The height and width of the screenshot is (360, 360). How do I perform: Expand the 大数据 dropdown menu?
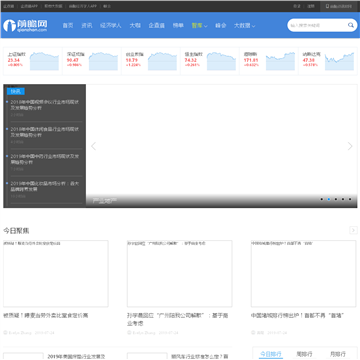[245, 25]
